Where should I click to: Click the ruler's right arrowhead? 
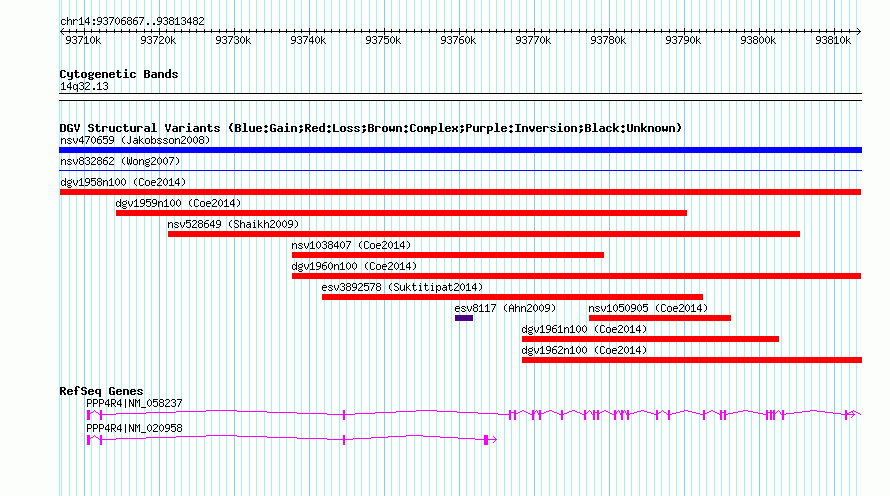point(859,32)
